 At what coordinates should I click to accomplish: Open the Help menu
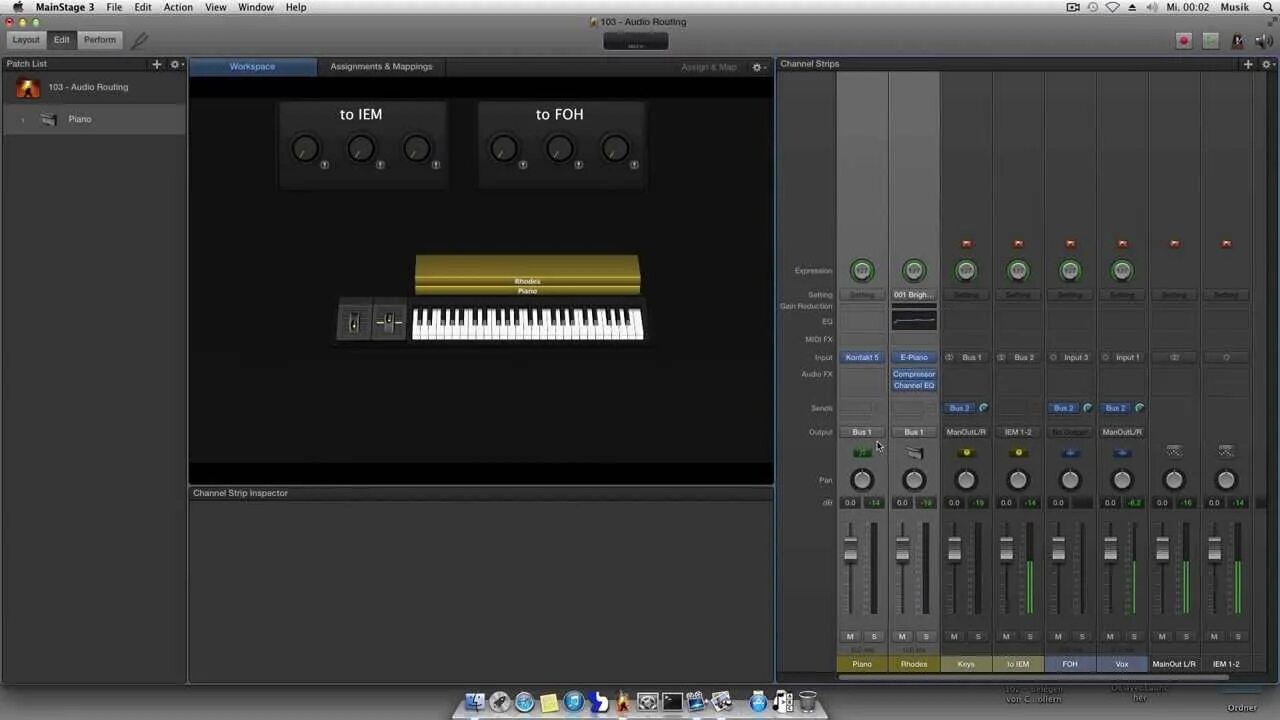296,7
